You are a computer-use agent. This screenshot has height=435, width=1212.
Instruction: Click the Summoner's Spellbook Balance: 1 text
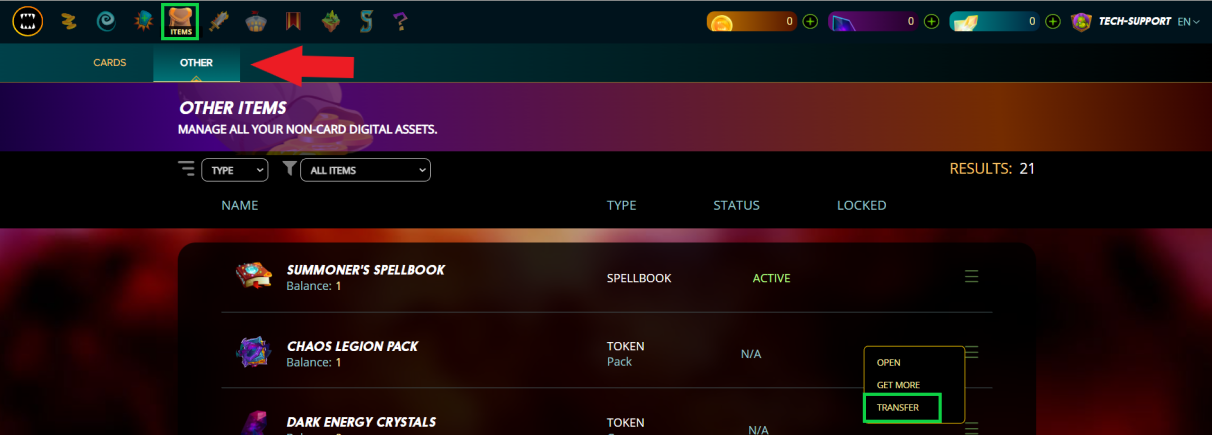pos(314,286)
